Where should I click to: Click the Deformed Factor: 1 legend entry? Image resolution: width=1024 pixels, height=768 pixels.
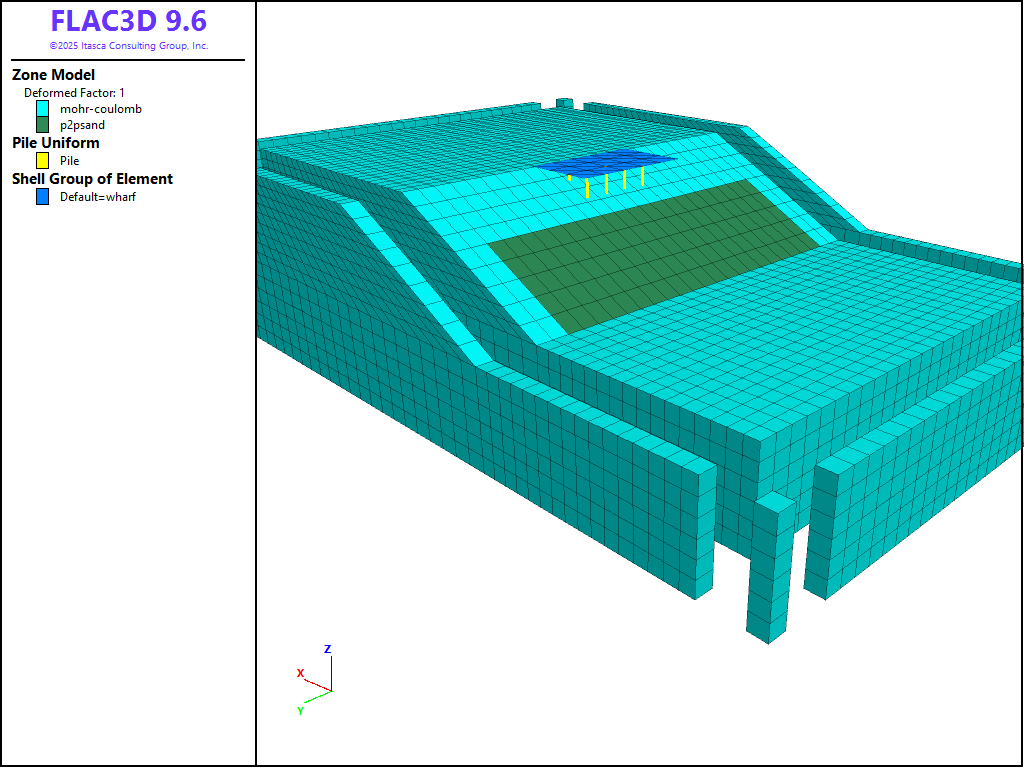75,92
